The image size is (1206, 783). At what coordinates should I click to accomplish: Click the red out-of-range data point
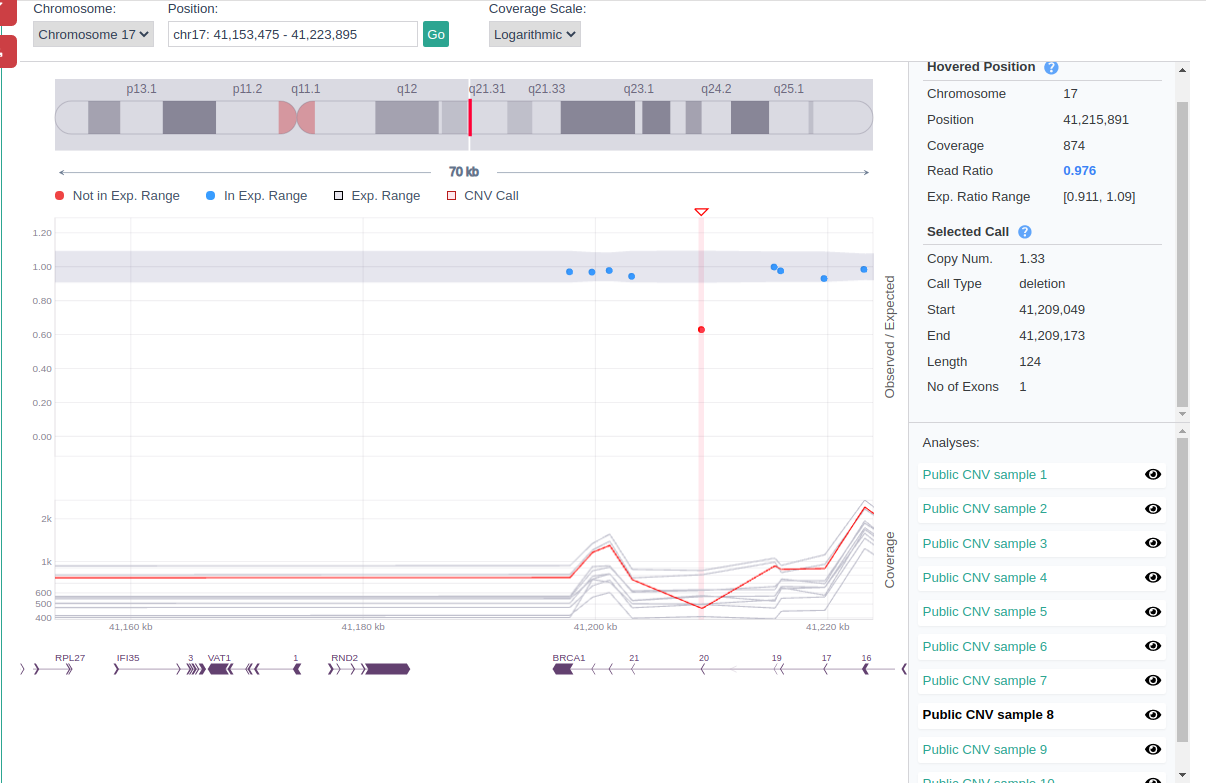701,330
